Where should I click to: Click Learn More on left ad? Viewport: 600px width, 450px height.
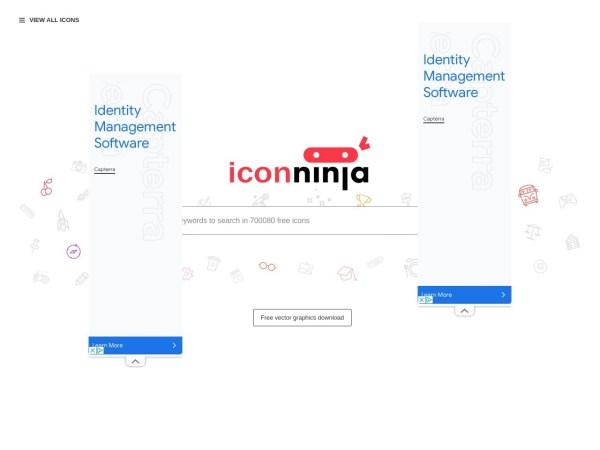[135, 345]
